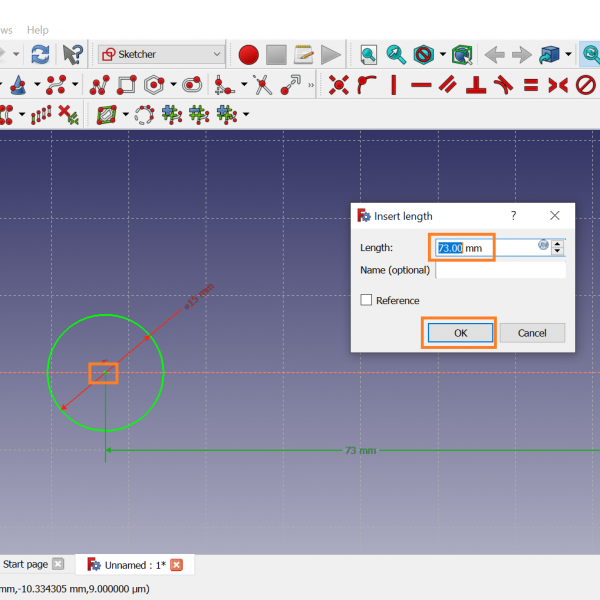Select the coincident constraint icon
This screenshot has height=600, width=600.
point(339,85)
